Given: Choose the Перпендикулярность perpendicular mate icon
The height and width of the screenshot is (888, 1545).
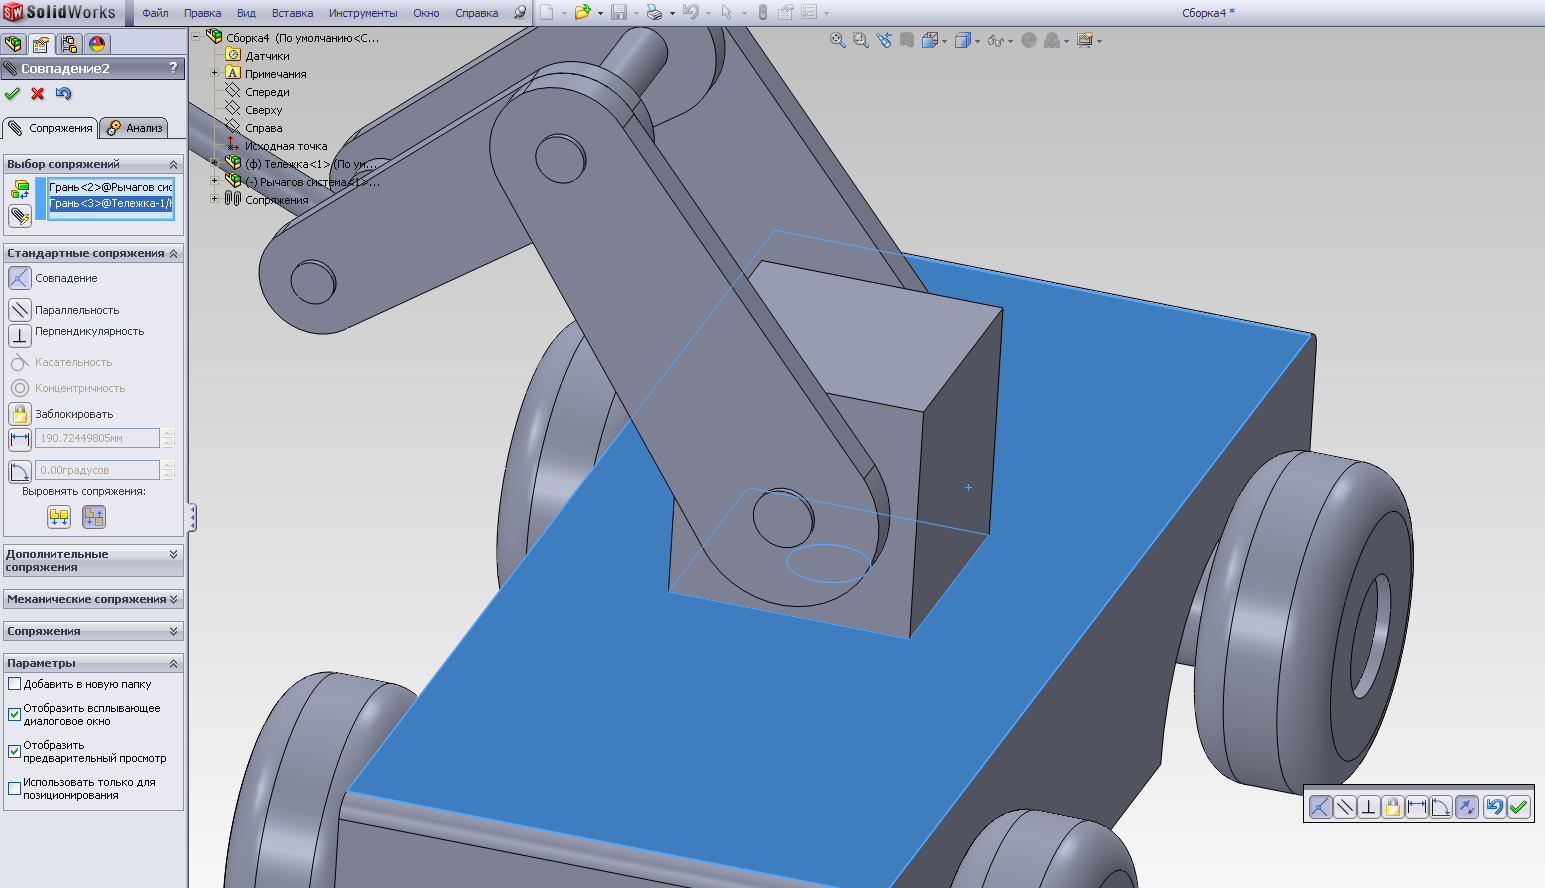Looking at the screenshot, I should (20, 336).
